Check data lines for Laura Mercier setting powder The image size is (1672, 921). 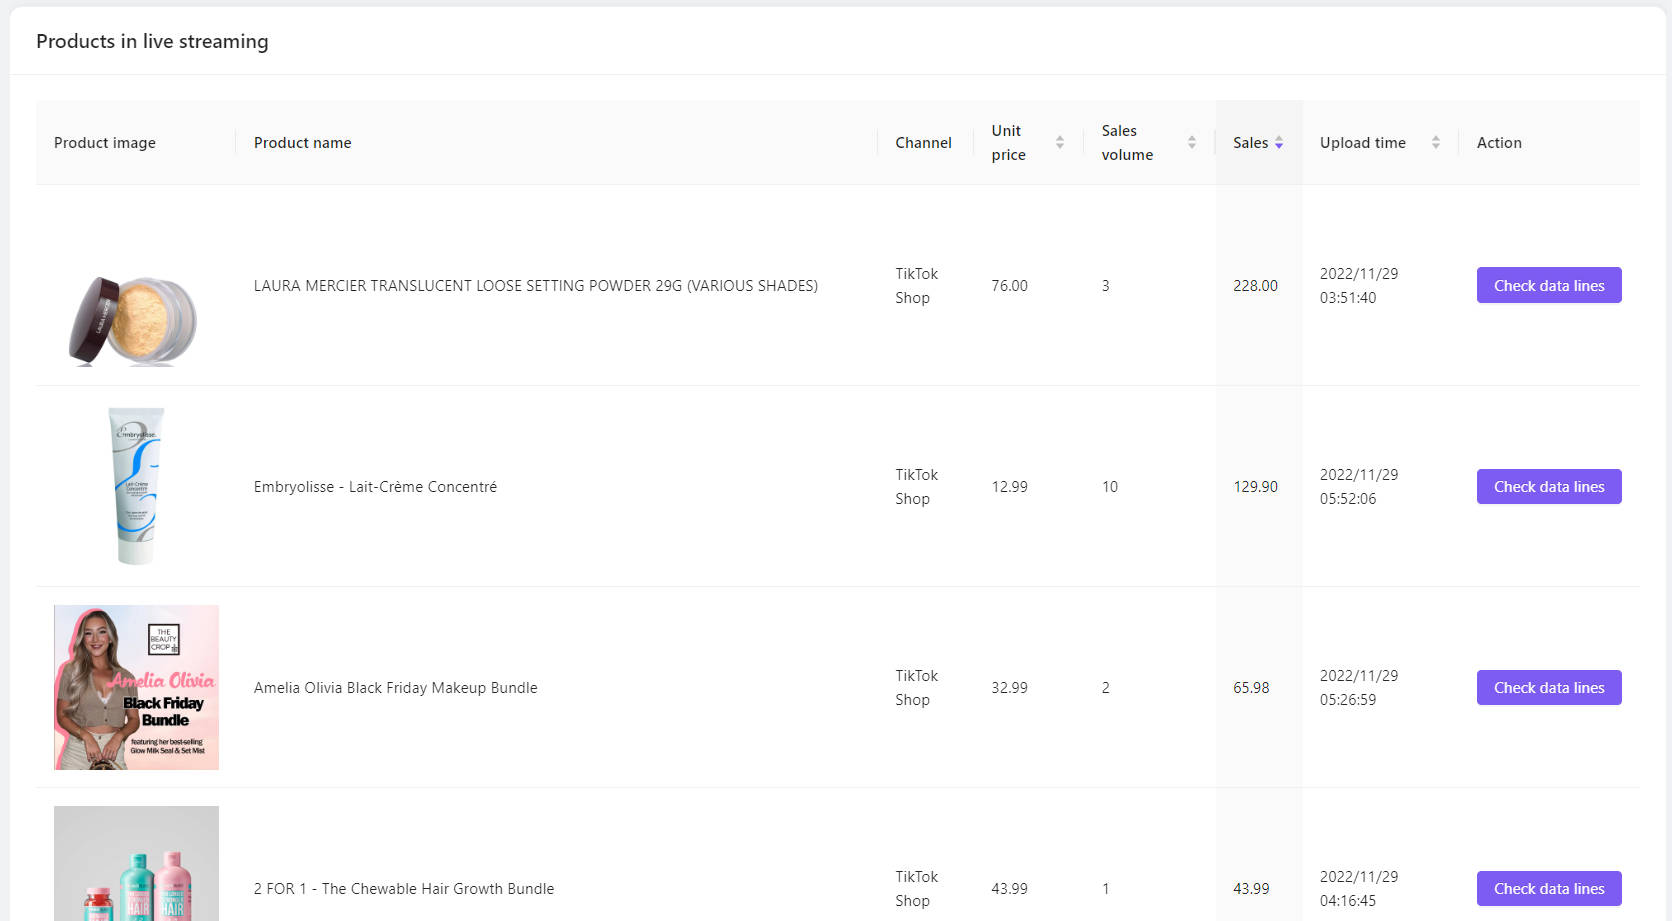(1548, 285)
